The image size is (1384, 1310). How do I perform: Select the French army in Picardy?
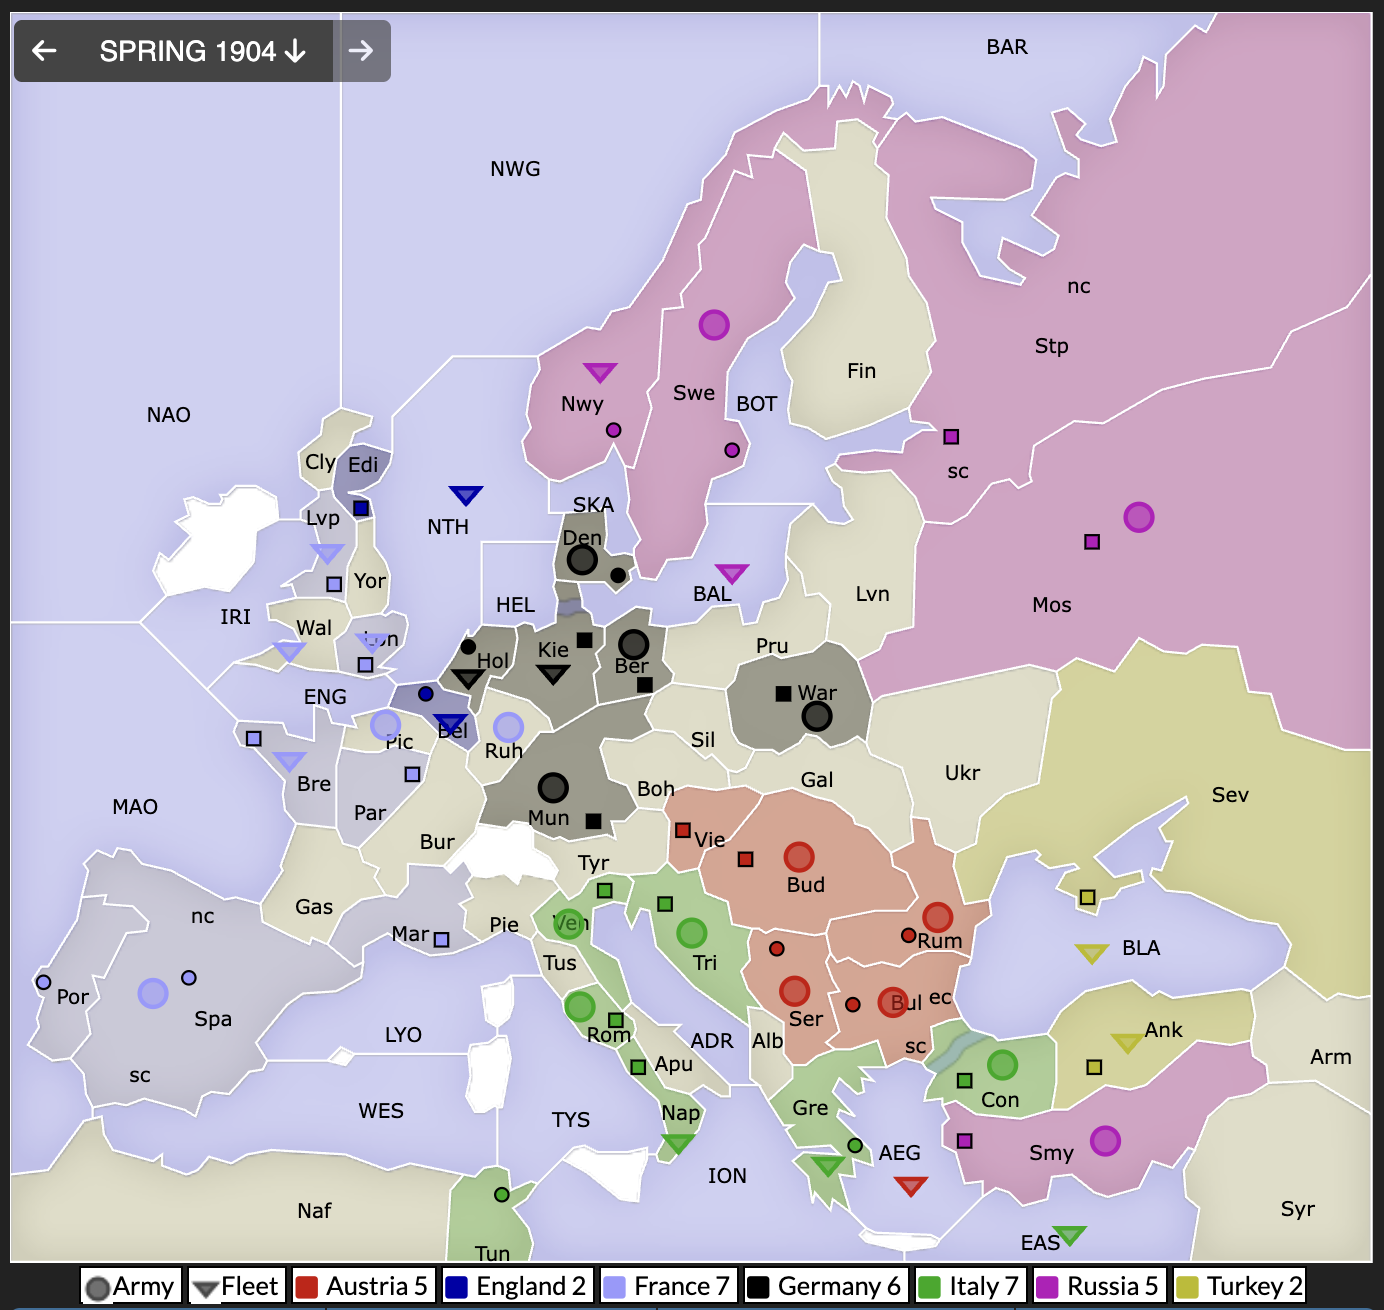click(x=386, y=725)
